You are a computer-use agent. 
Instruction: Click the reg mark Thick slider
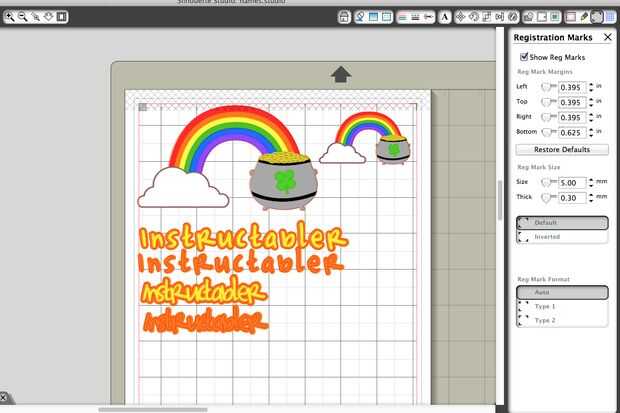click(548, 197)
